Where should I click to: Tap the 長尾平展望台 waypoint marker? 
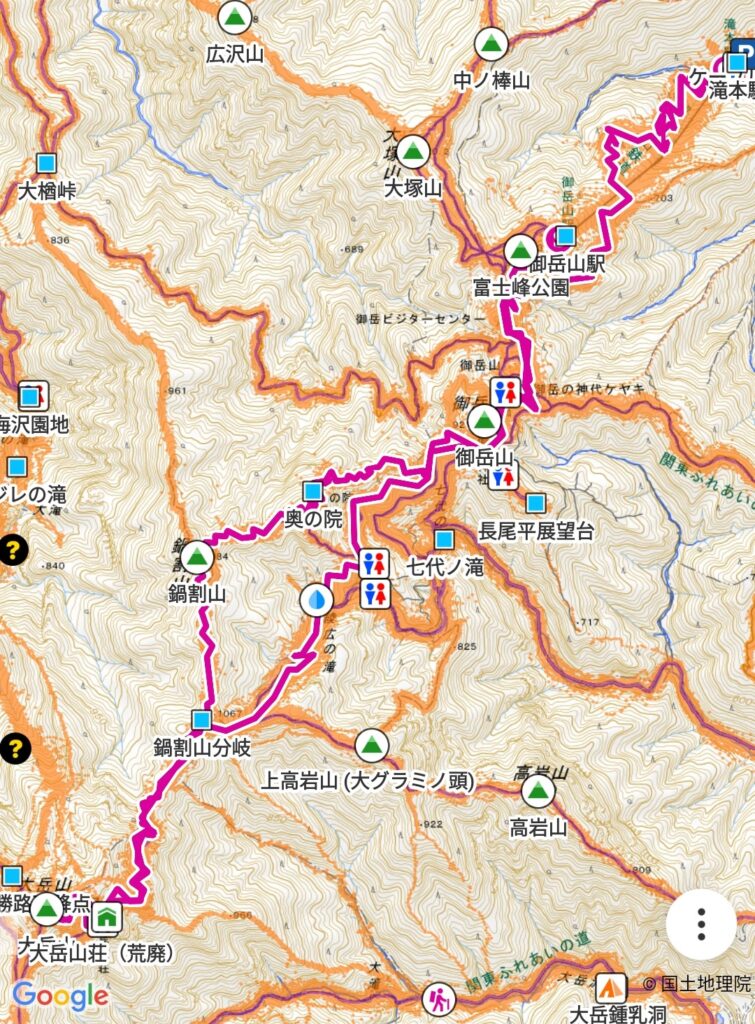click(x=536, y=503)
